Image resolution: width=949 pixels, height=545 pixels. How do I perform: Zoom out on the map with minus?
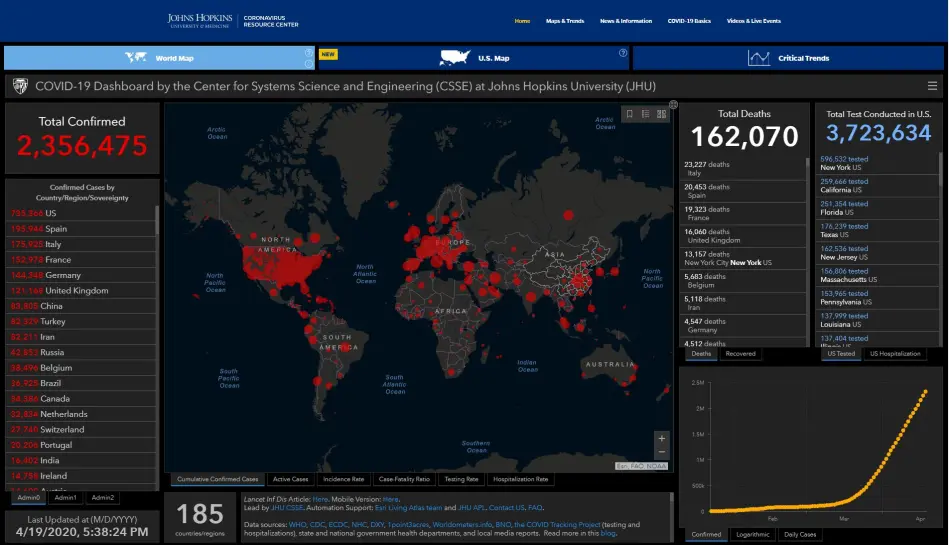coord(662,452)
